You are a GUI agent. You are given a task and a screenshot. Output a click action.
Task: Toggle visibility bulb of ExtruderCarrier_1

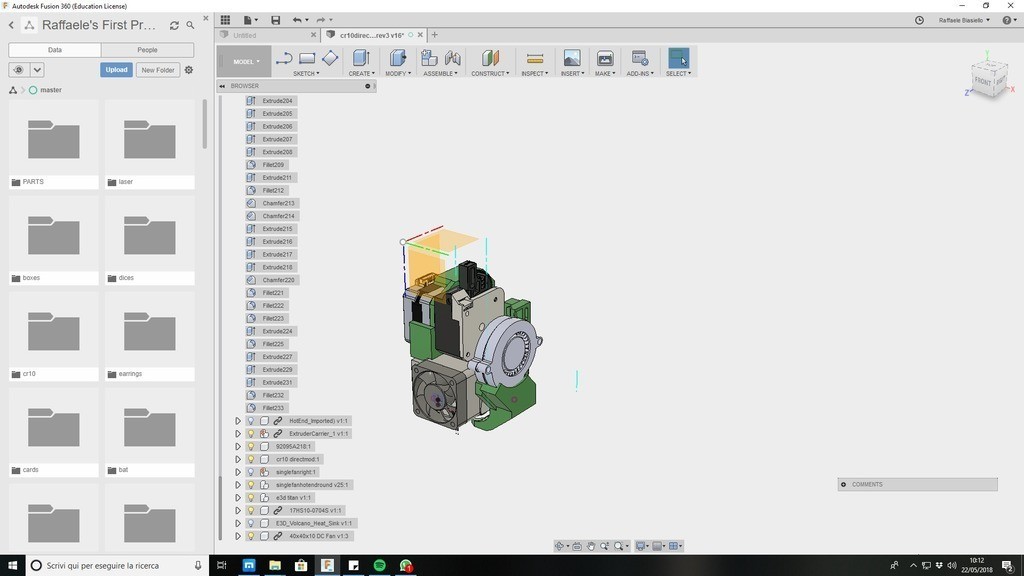pyautogui.click(x=251, y=434)
